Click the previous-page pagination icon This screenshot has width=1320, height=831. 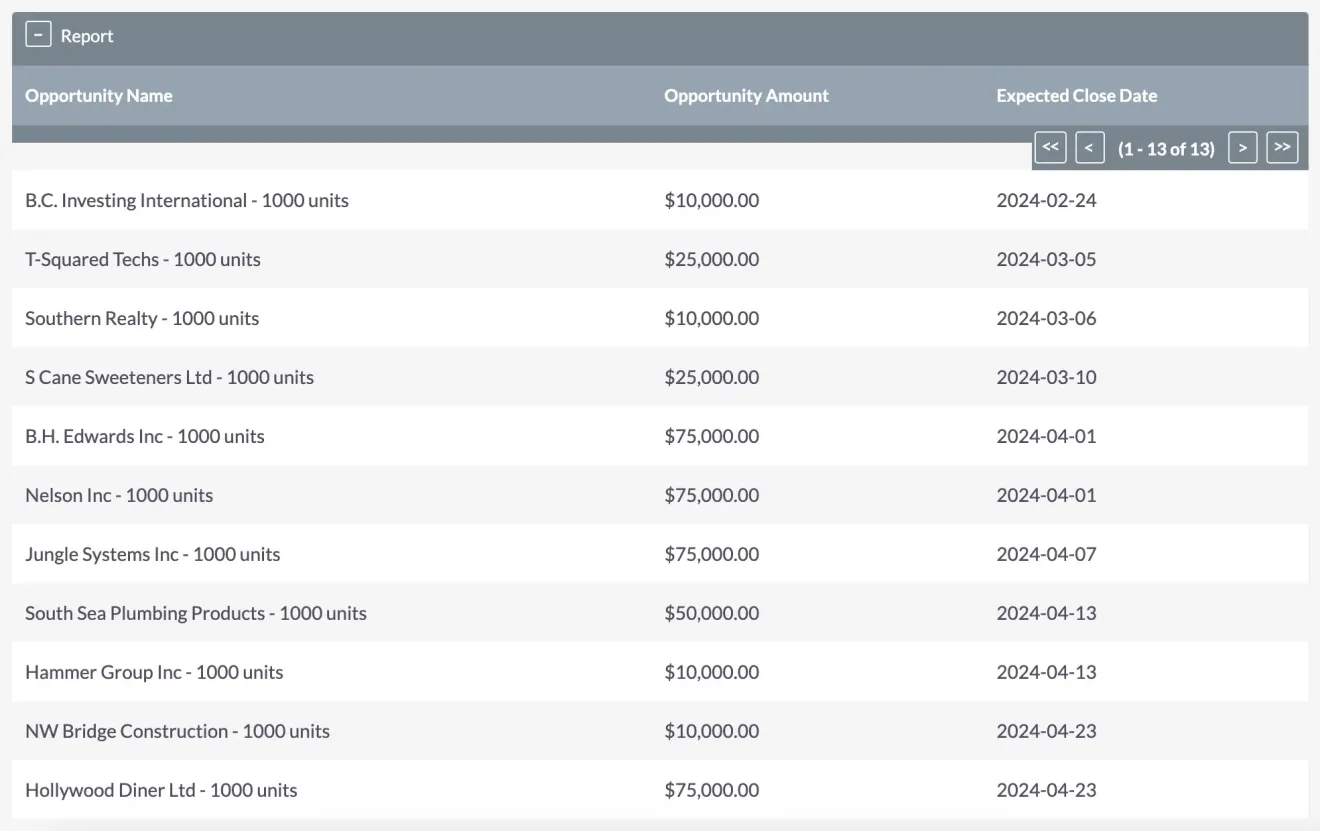[x=1089, y=147]
